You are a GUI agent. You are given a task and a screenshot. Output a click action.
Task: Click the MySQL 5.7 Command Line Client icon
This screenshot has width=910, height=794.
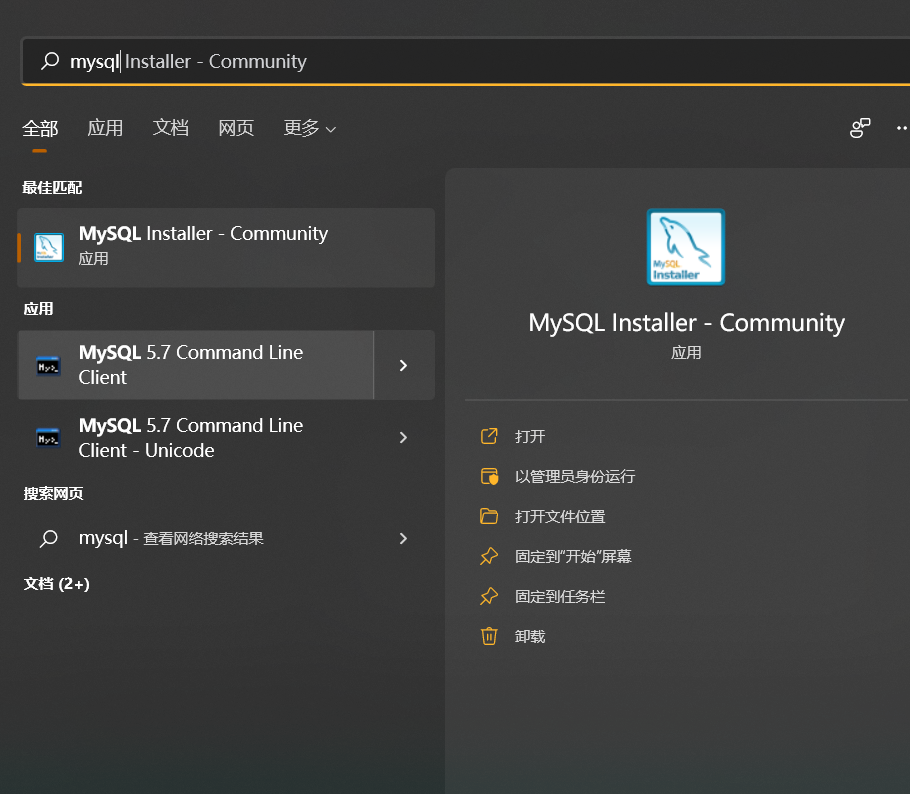pos(48,367)
